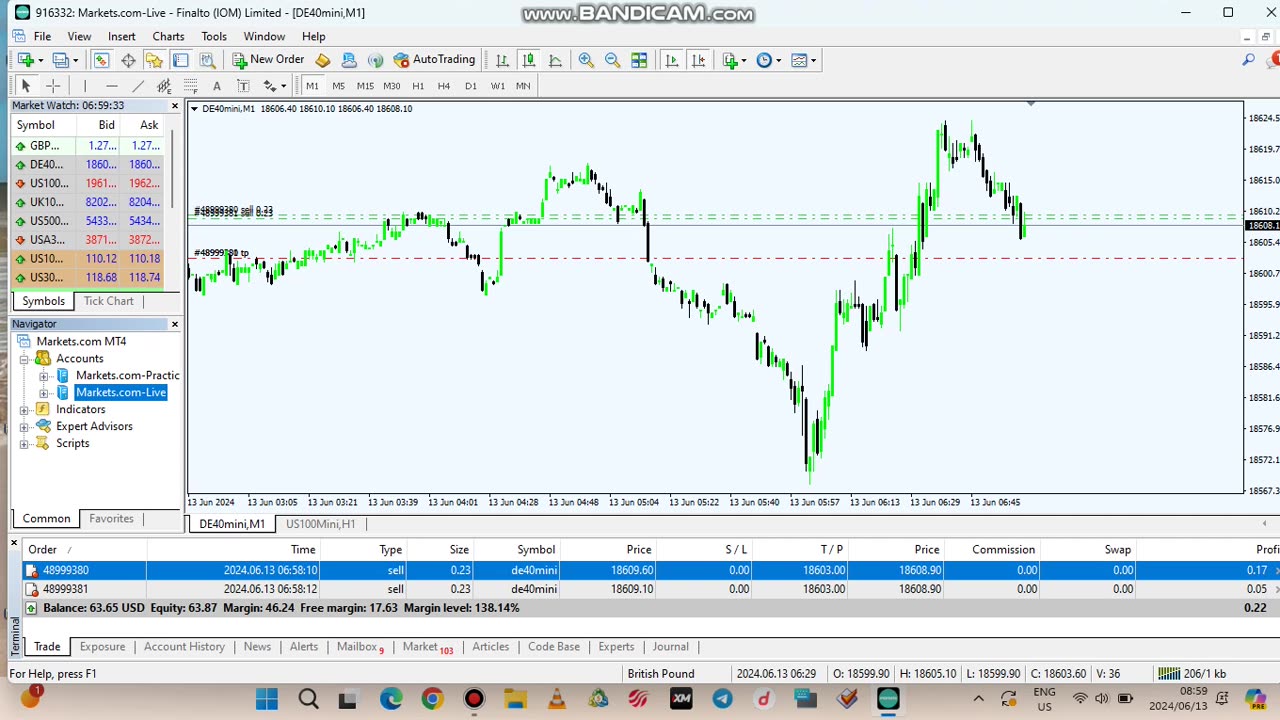Open the Profiles toolbar icon

61,60
